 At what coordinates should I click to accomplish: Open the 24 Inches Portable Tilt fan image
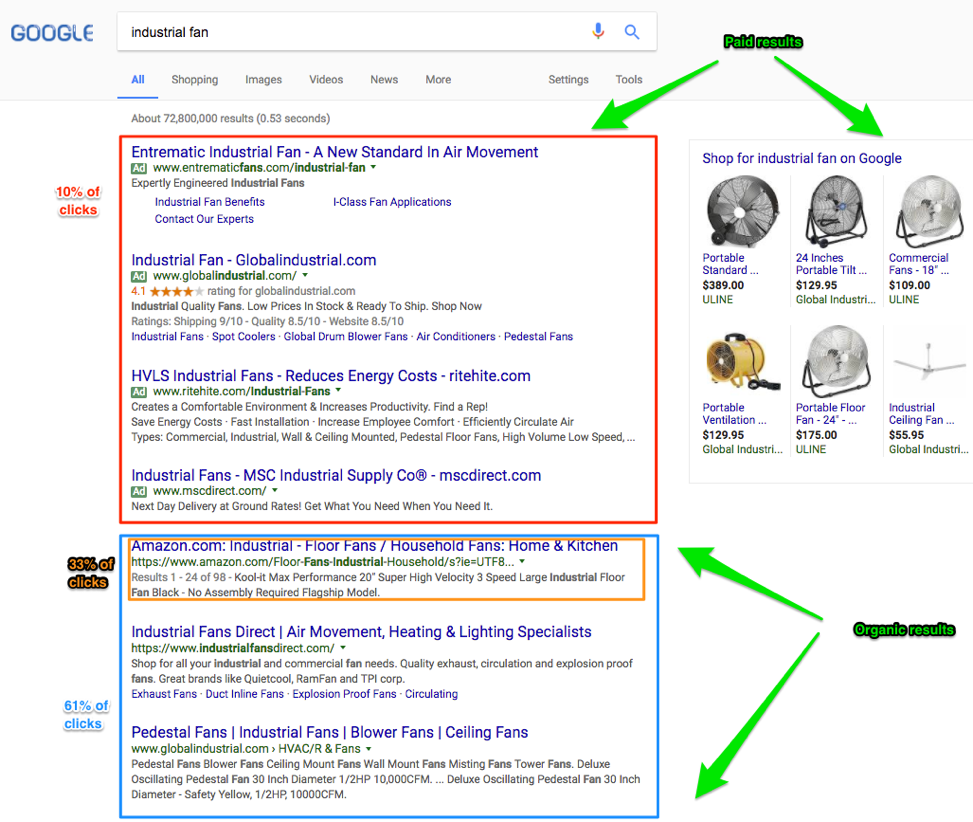(x=835, y=212)
